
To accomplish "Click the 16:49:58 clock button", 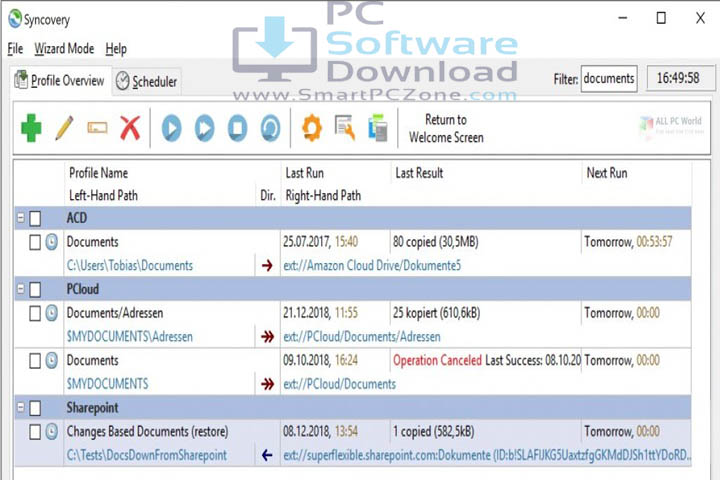I will coord(680,78).
